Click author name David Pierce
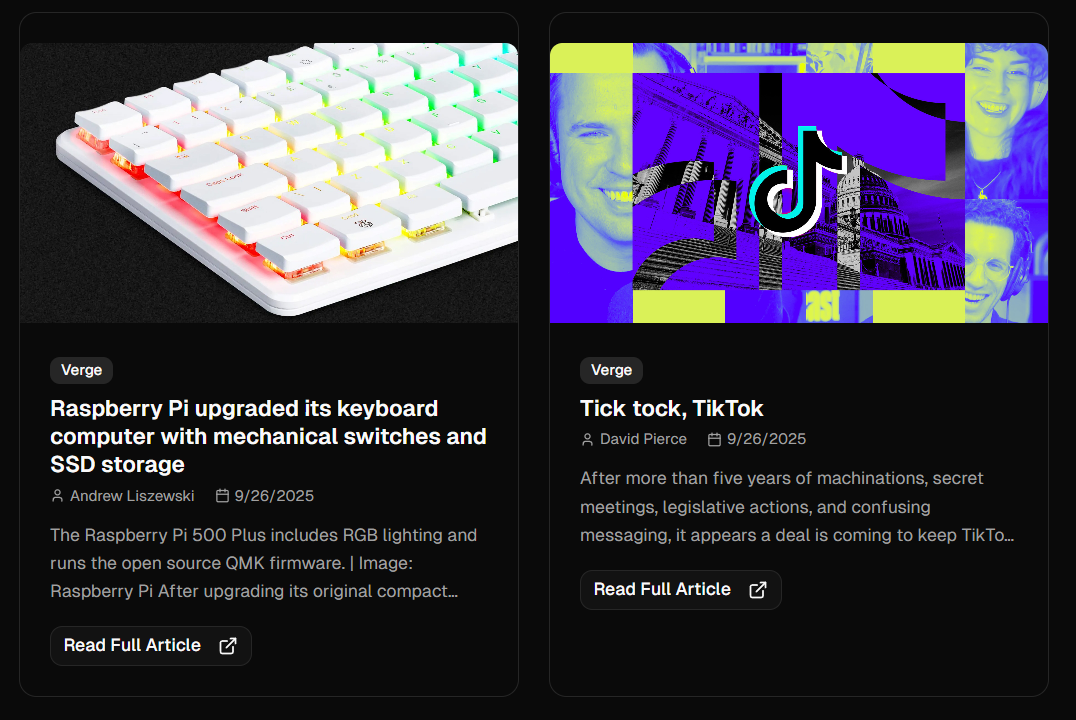 point(643,439)
